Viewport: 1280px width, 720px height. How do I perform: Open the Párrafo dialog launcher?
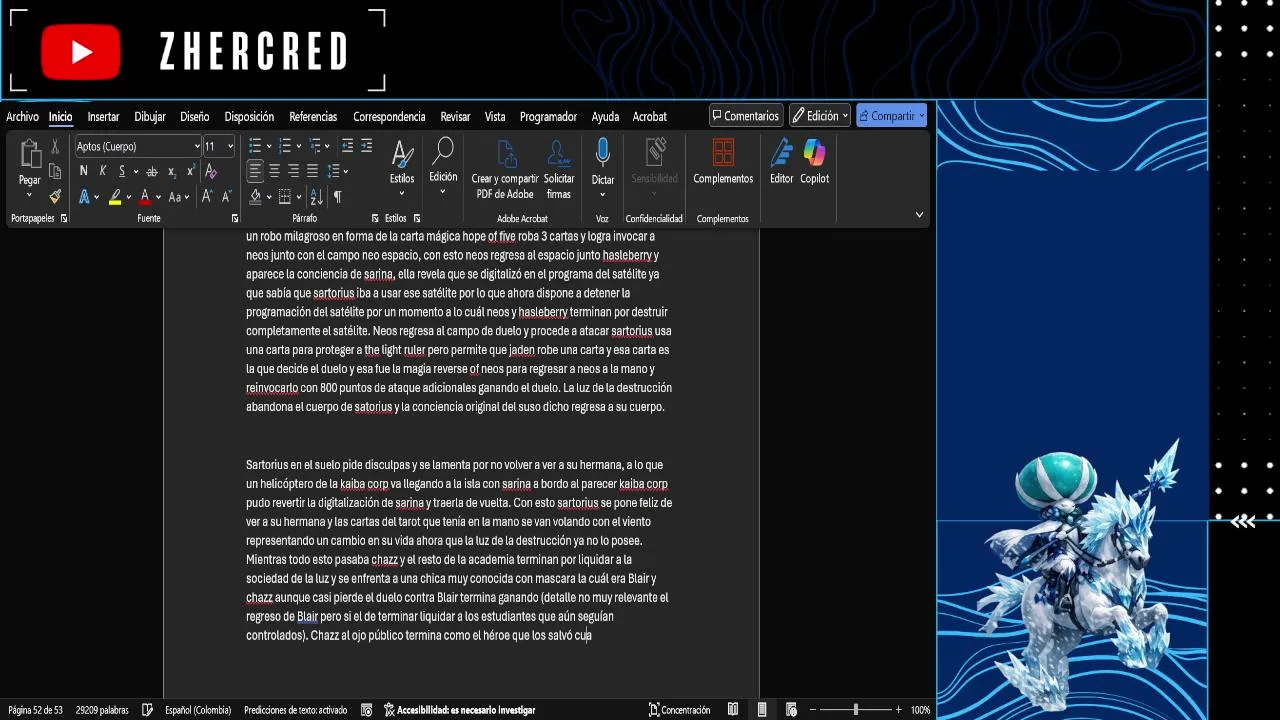[375, 218]
